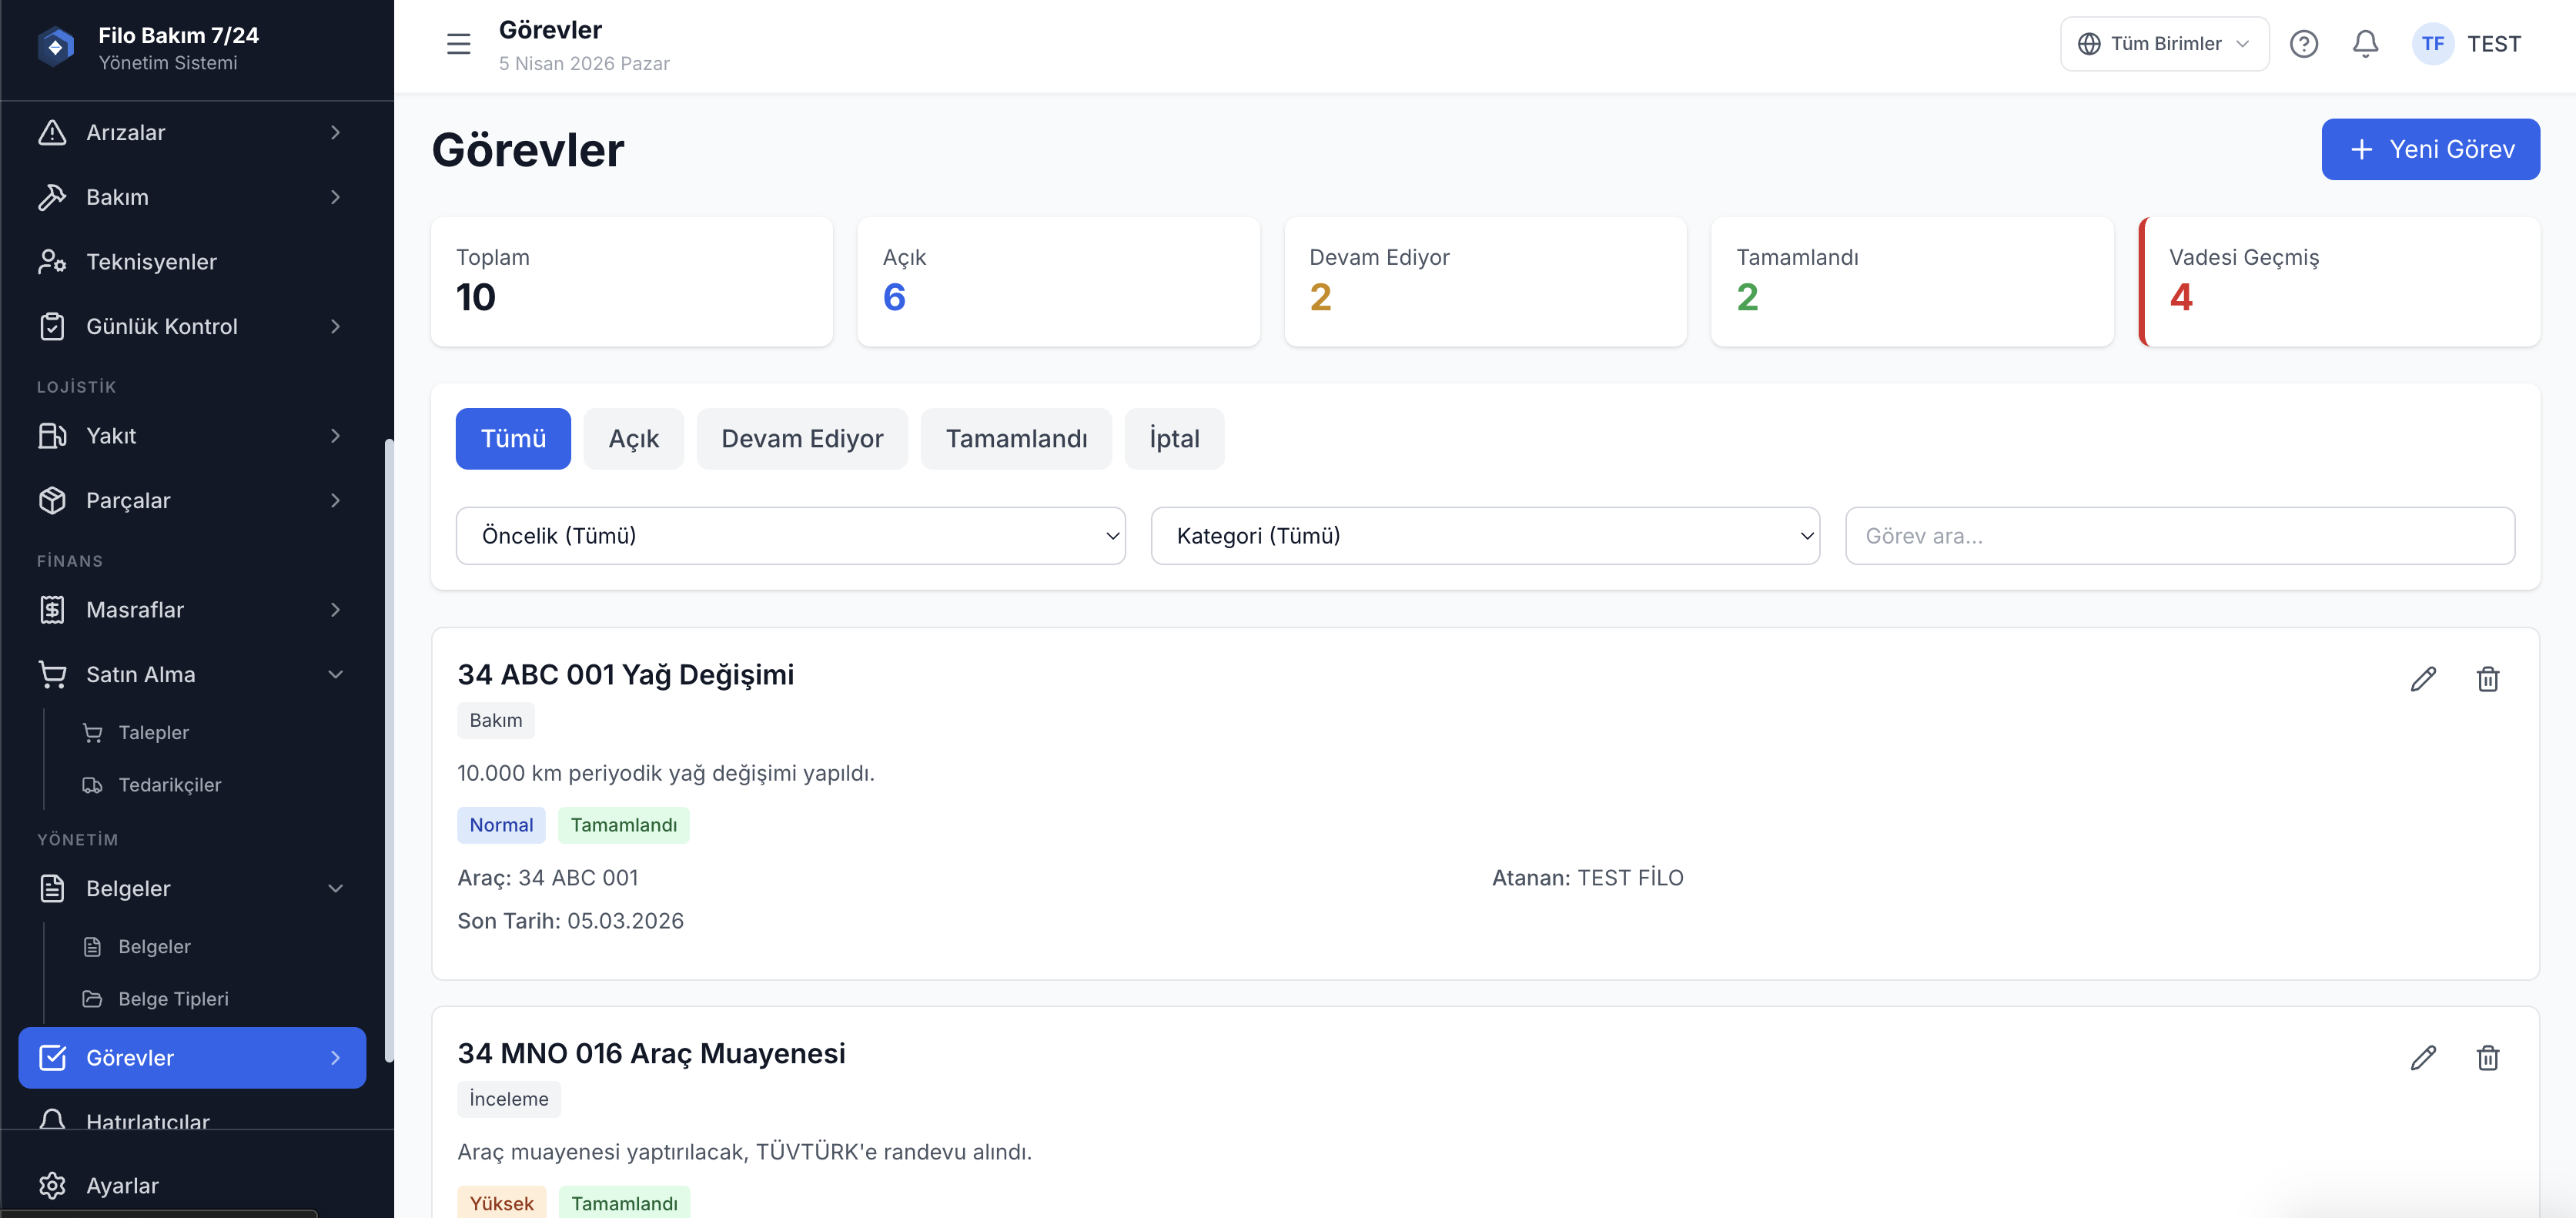Open notifications bell icon

click(x=2365, y=44)
